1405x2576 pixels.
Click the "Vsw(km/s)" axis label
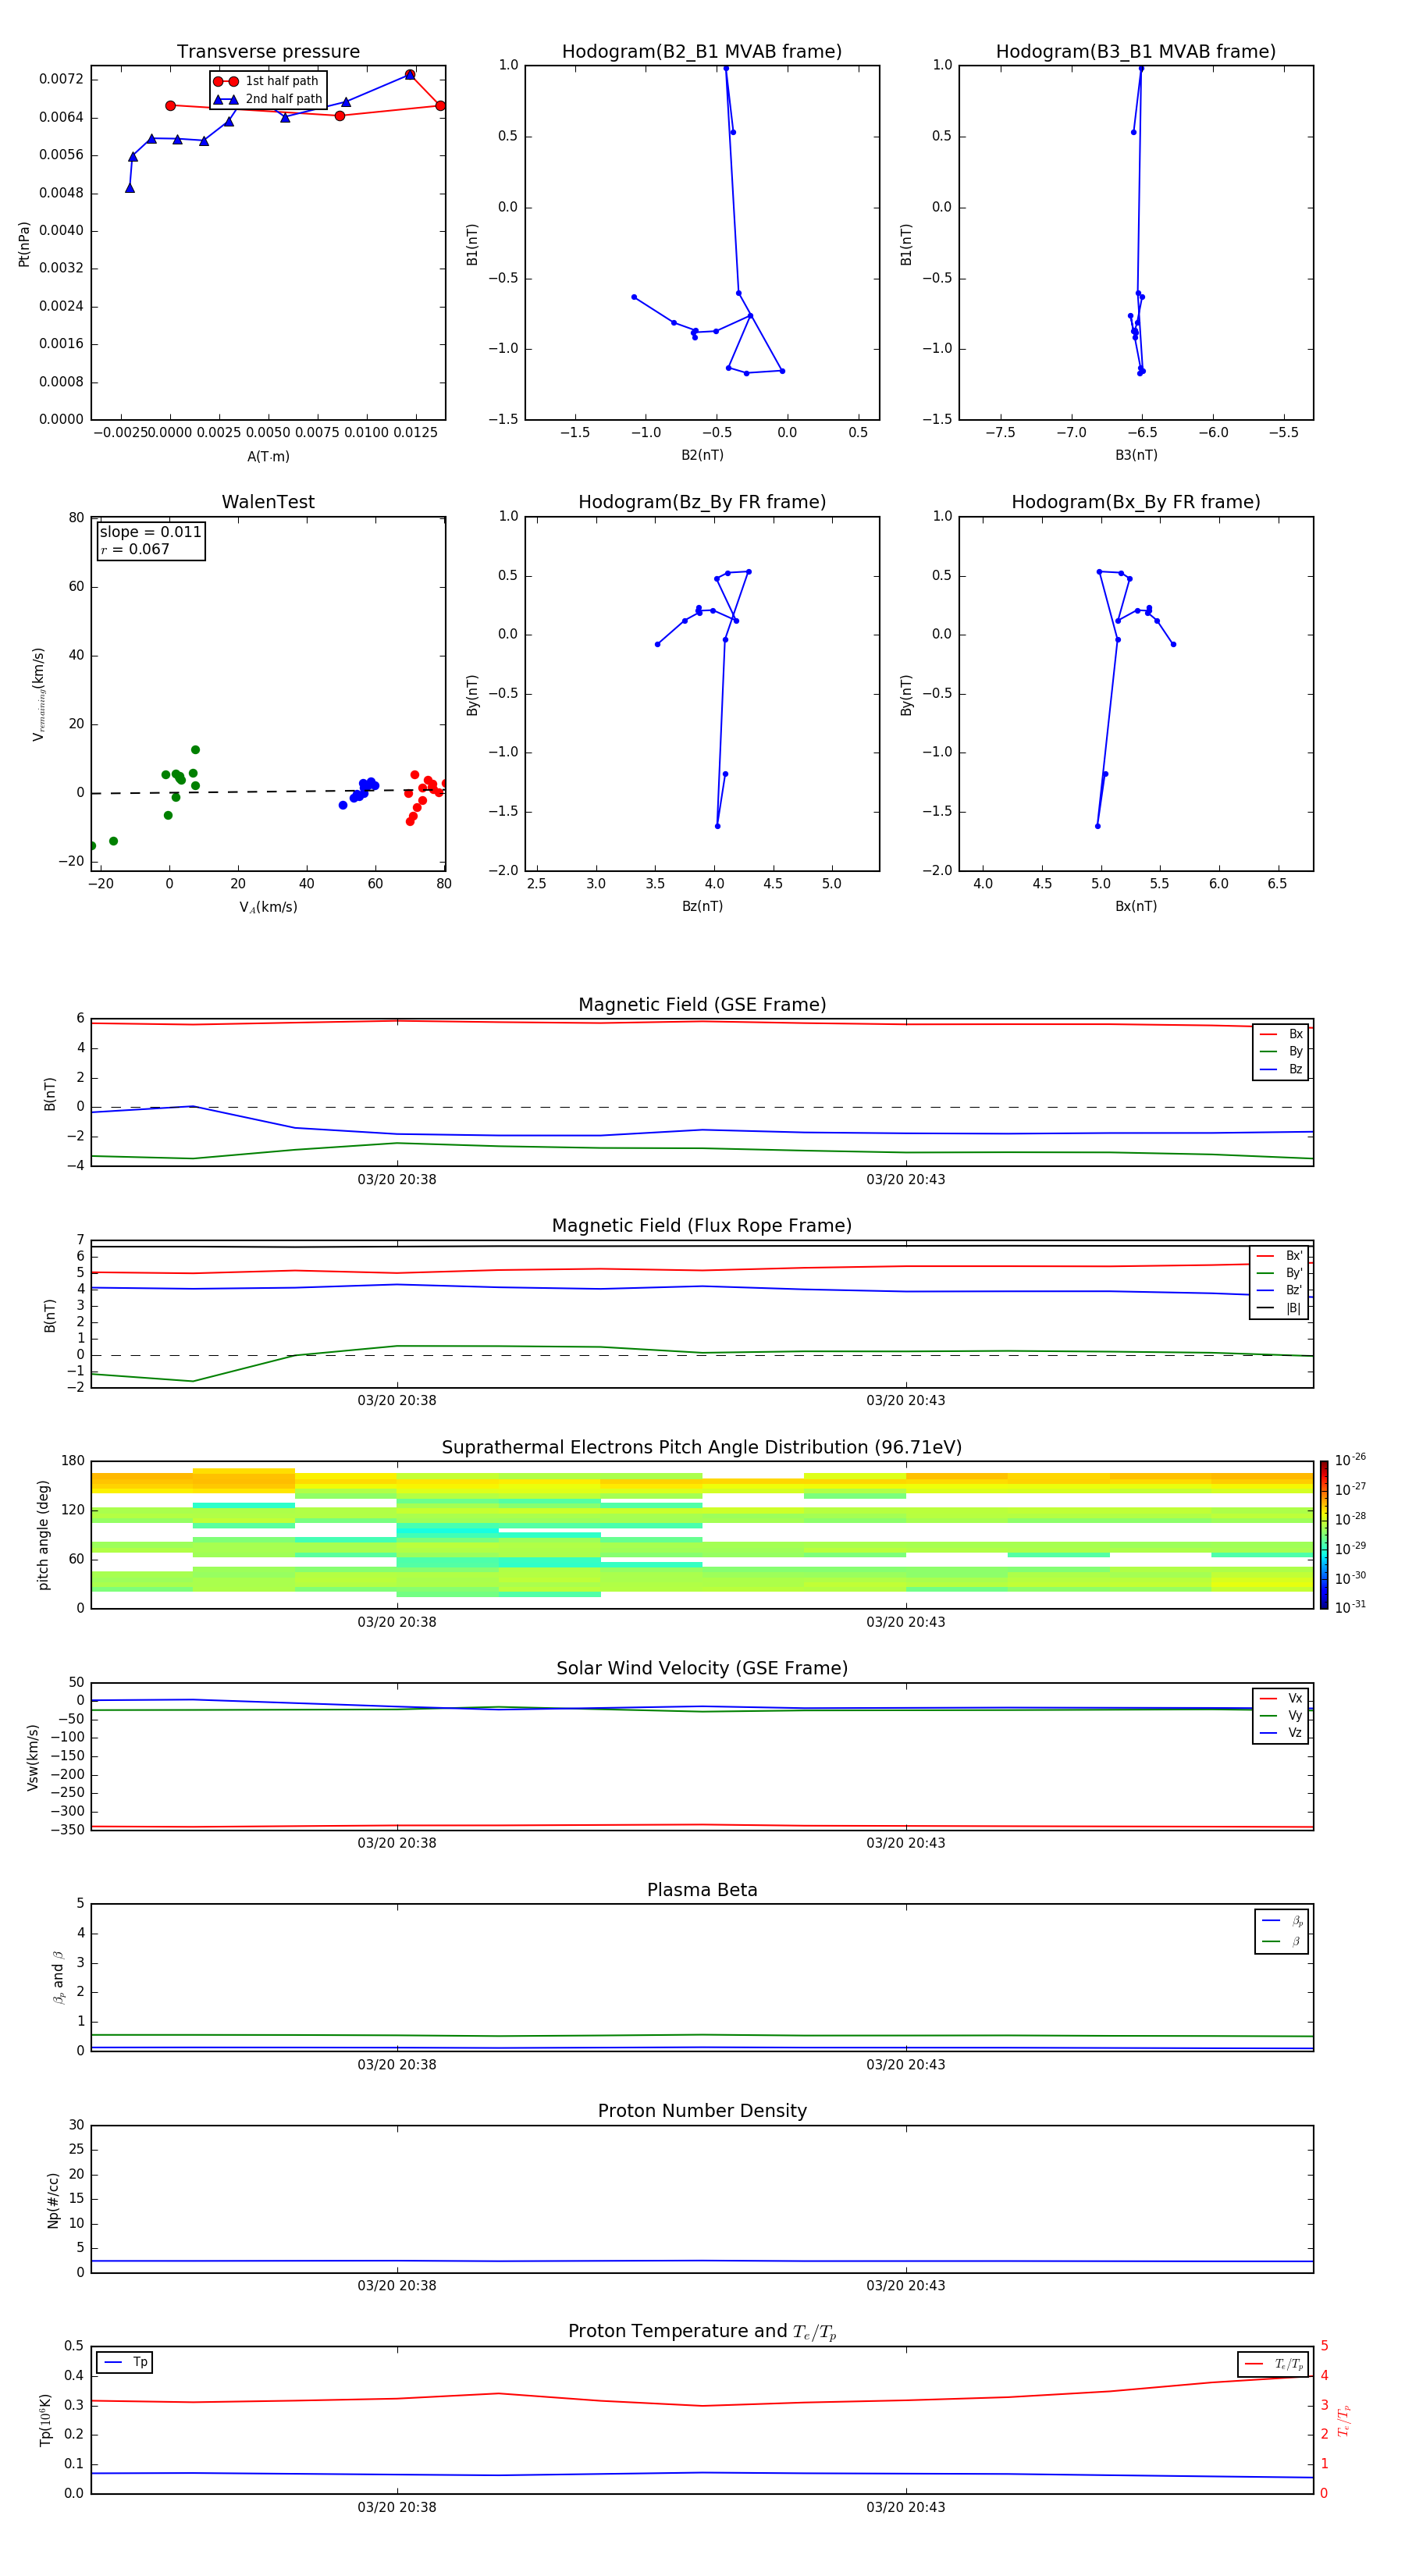click(33, 1757)
